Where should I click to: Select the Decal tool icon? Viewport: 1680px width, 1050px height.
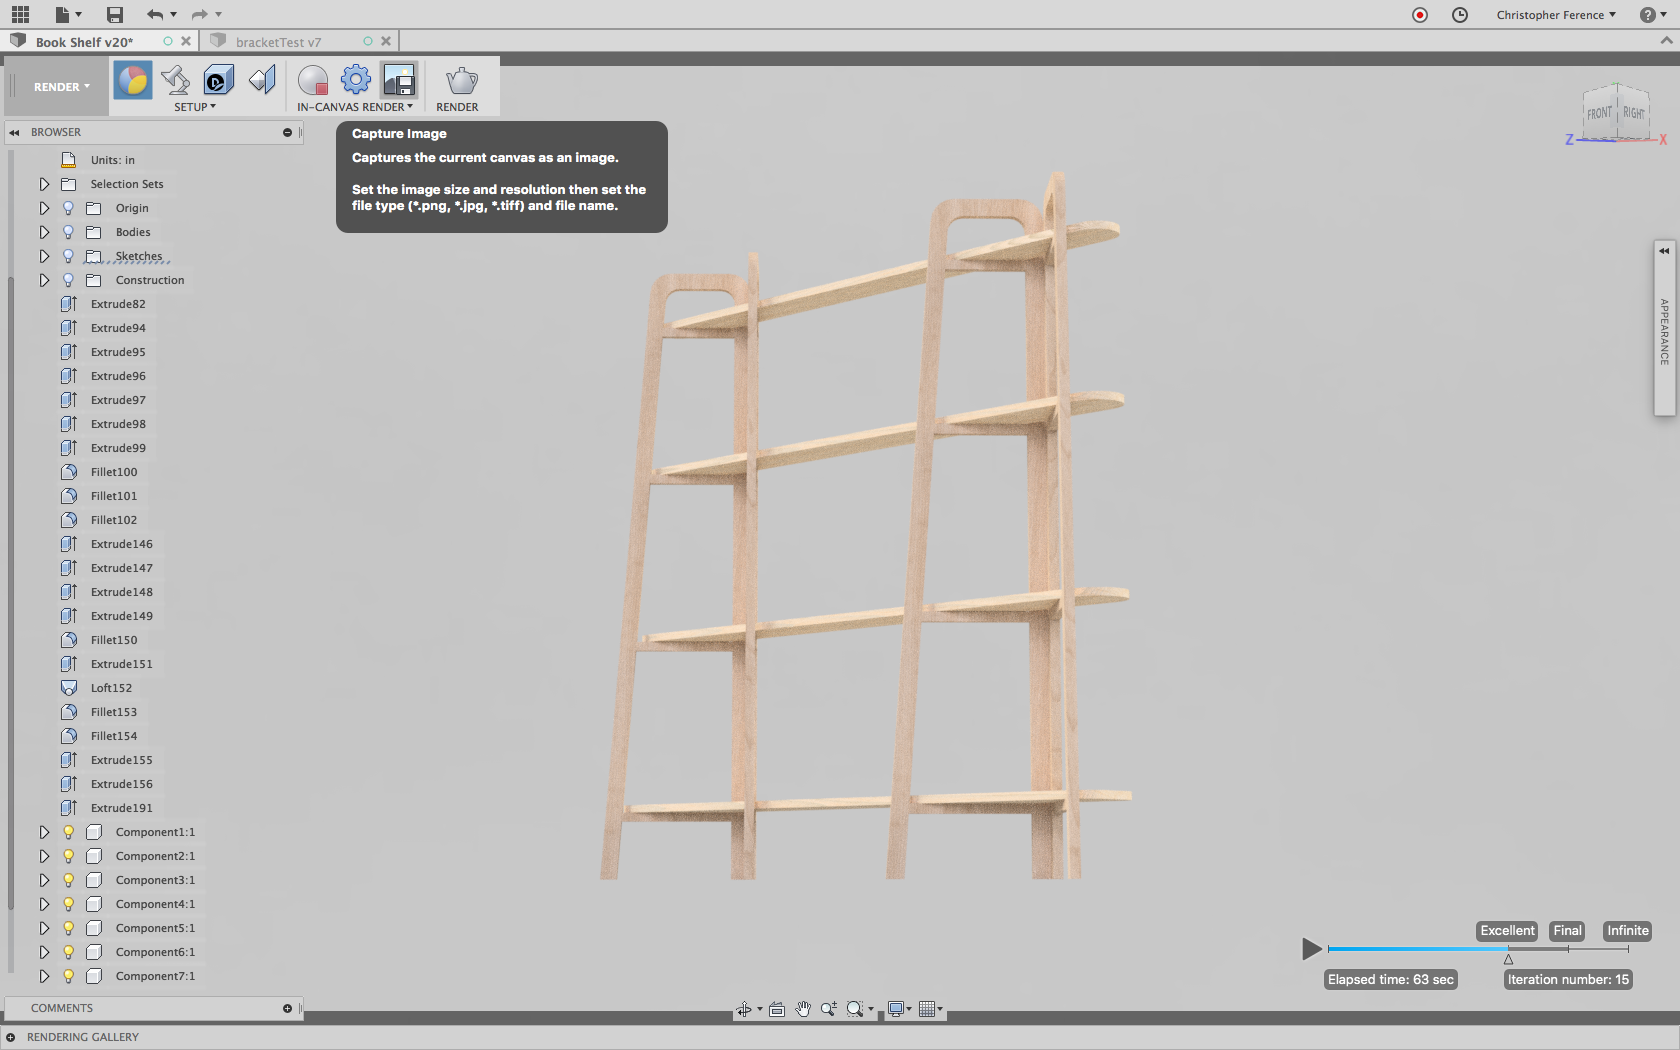219,80
